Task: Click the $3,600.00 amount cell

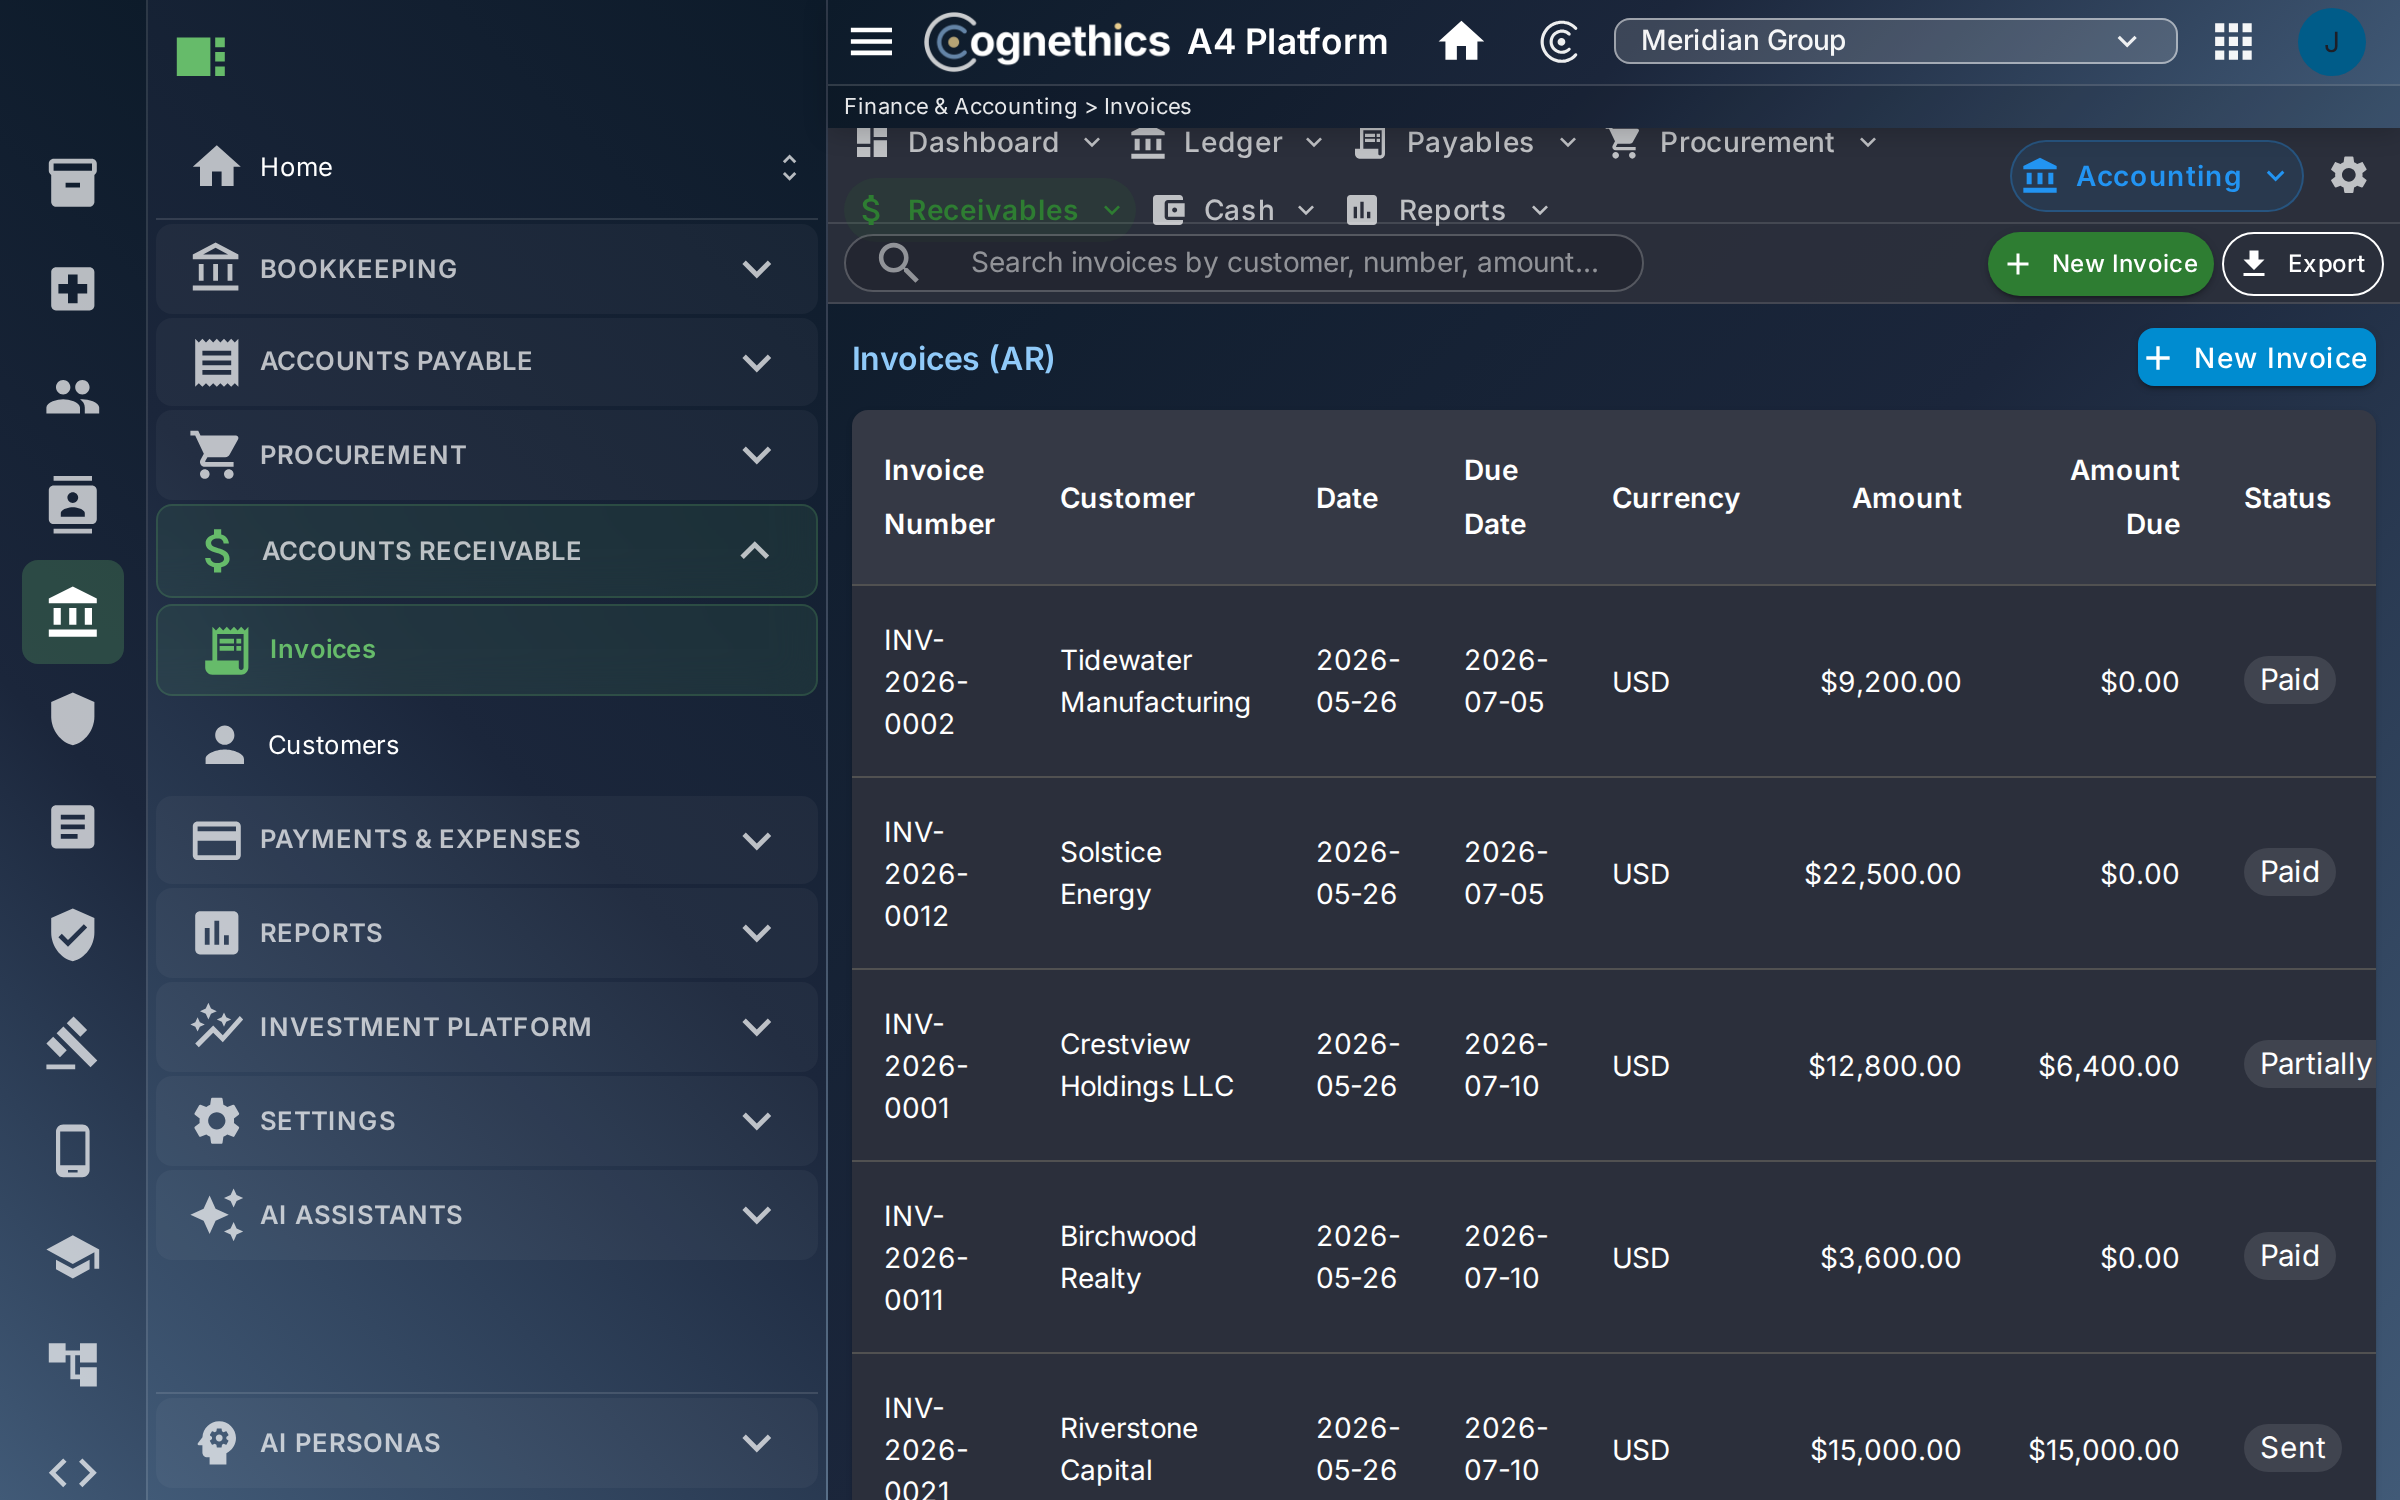Action: coord(1890,1257)
